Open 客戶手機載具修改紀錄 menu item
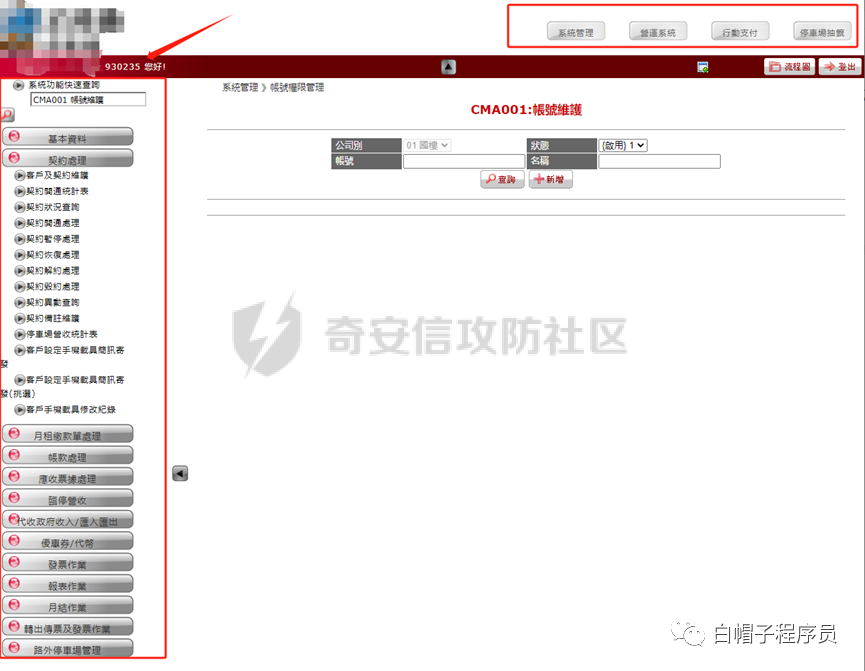 (71, 409)
